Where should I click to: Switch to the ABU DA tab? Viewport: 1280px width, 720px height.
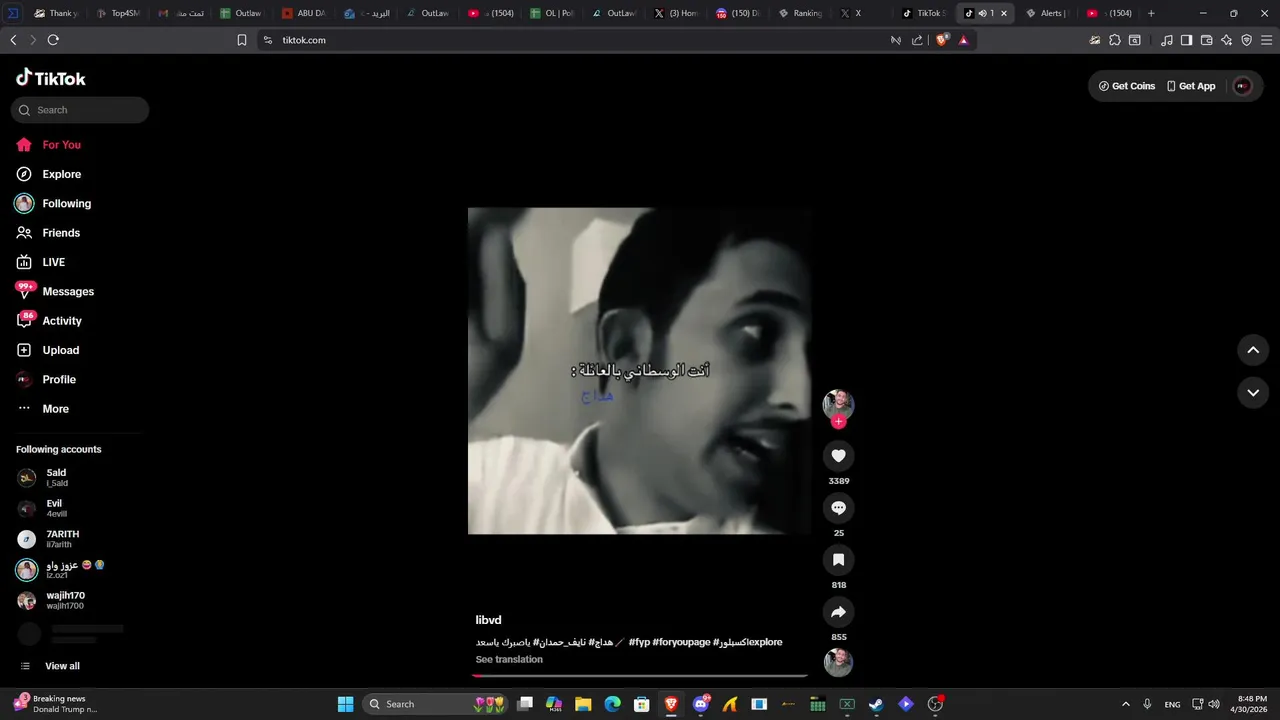pyautogui.click(x=304, y=13)
